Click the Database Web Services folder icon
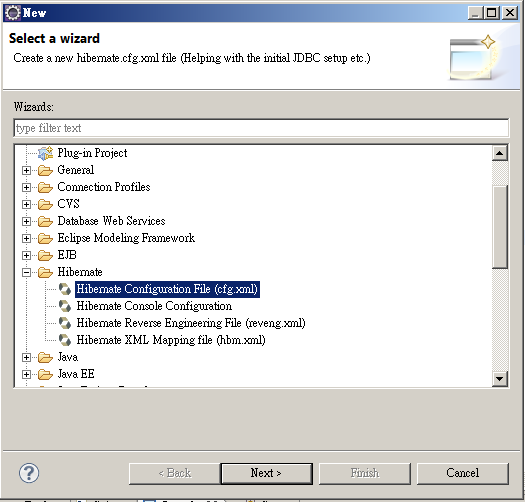This screenshot has height=502, width=525. point(45,221)
